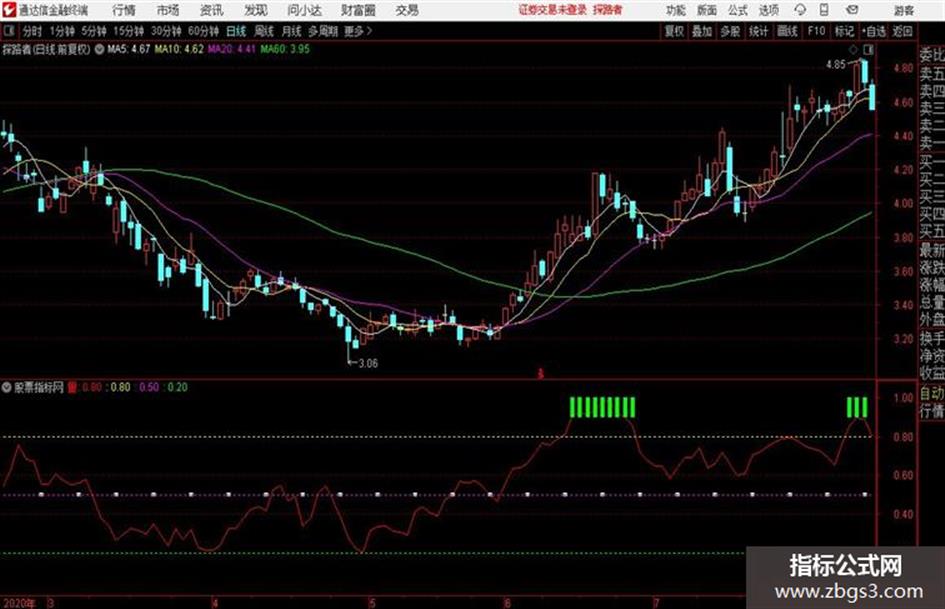Open the 多周期 multi-period view
This screenshot has width=945, height=609.
pyautogui.click(x=323, y=31)
